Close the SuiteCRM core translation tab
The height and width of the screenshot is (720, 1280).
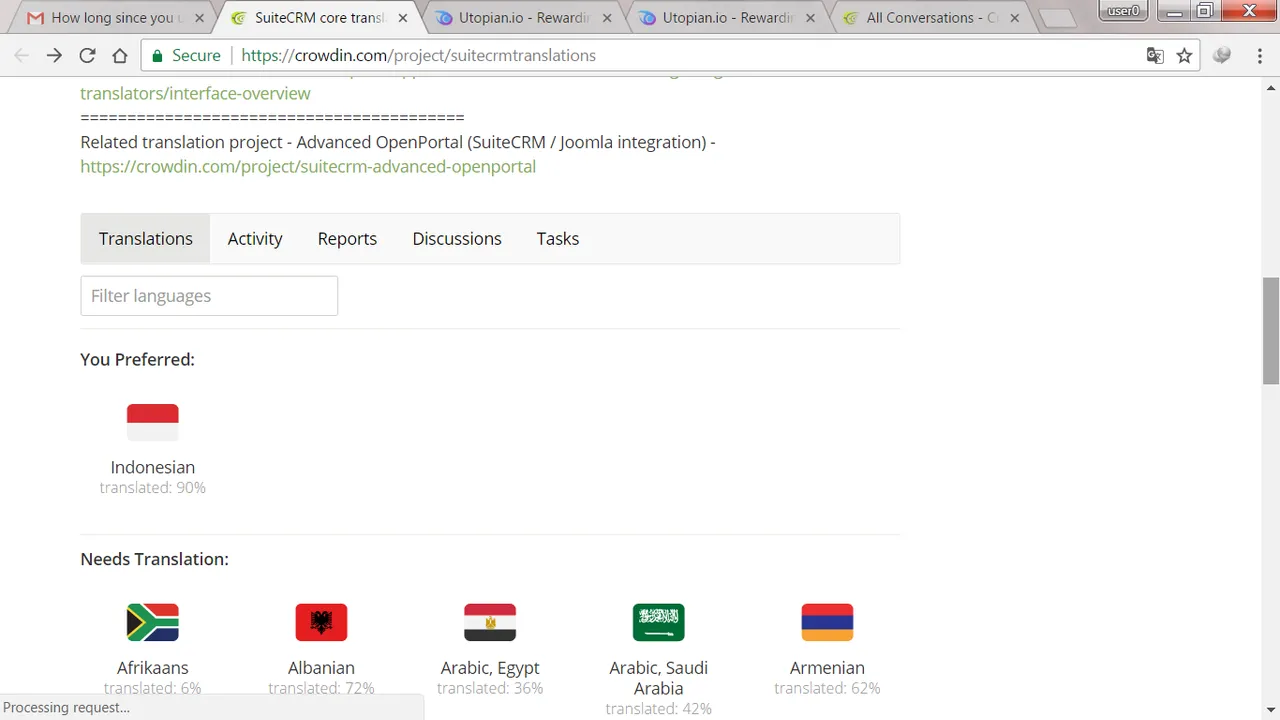pos(402,18)
